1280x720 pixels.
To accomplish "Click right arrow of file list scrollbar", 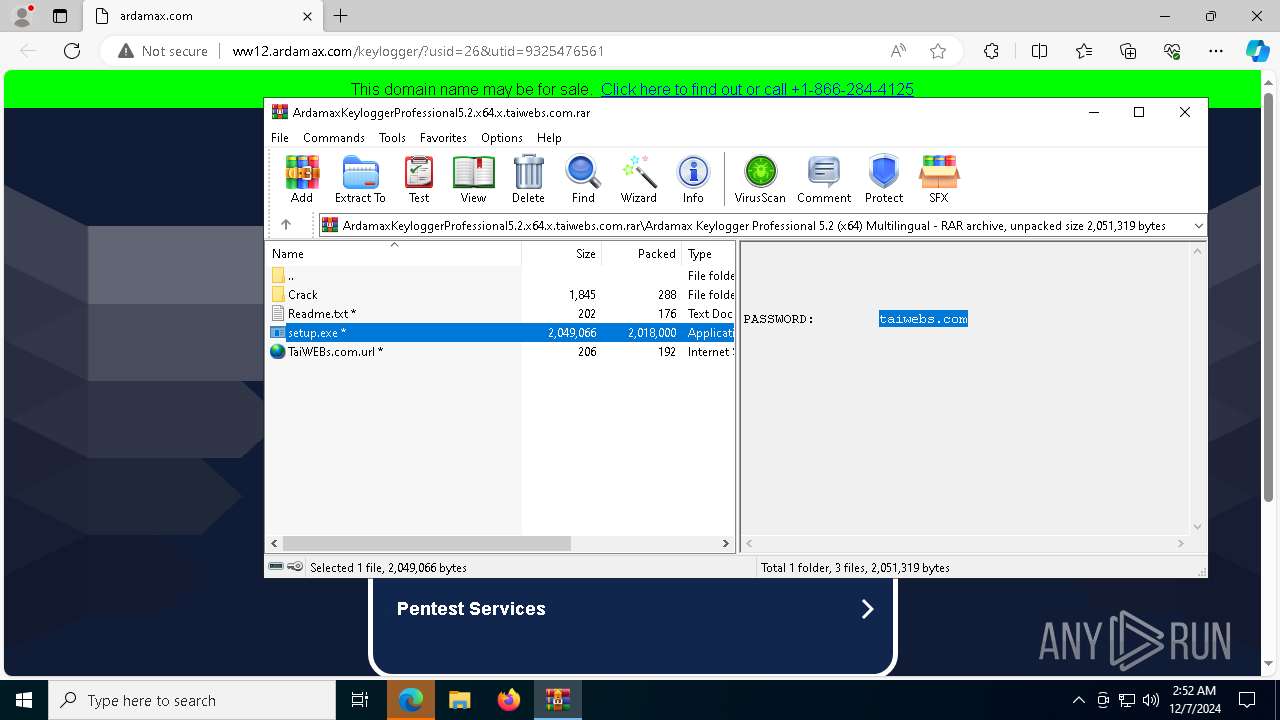I will tap(726, 543).
